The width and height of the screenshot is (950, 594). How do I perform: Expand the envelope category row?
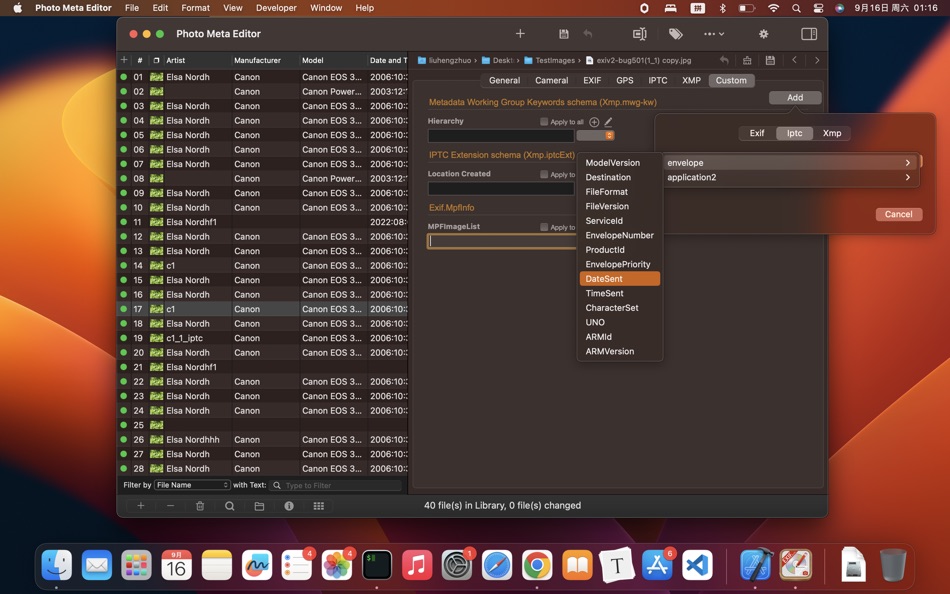click(790, 162)
